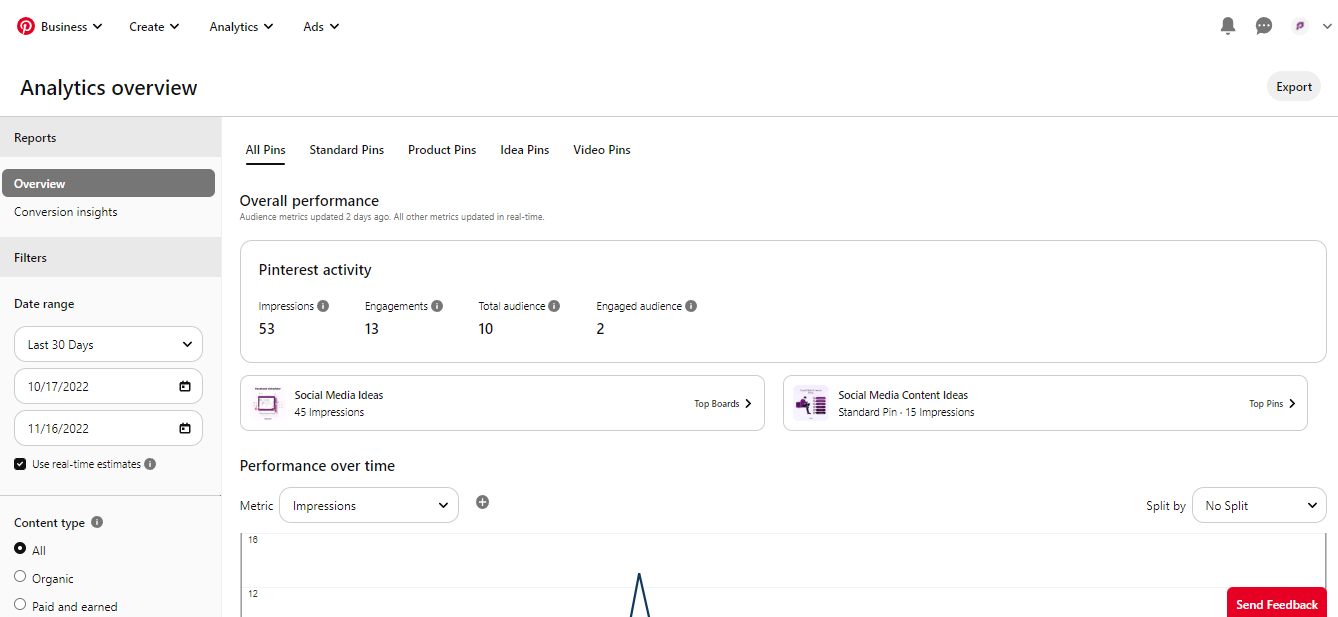This screenshot has width=1338, height=617.
Task: Click the Total audience value 10
Action: [x=486, y=329]
